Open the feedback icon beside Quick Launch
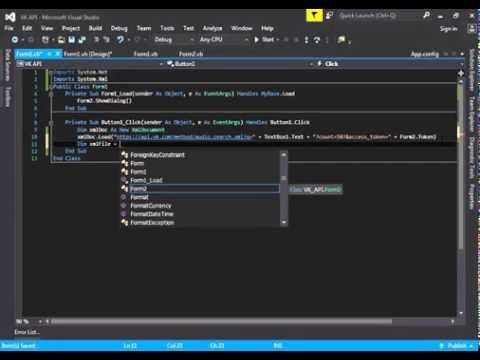Image resolution: width=480 pixels, height=360 pixels. click(x=329, y=15)
